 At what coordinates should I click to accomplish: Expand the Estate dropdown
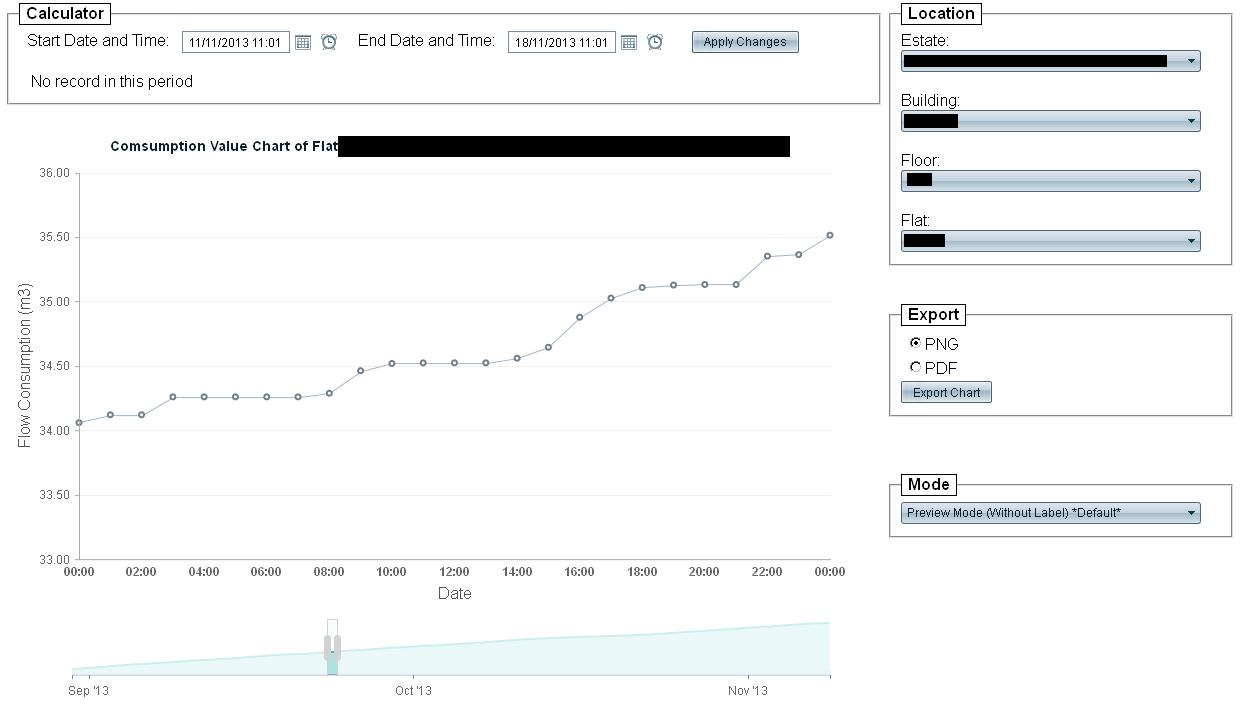(x=1191, y=61)
